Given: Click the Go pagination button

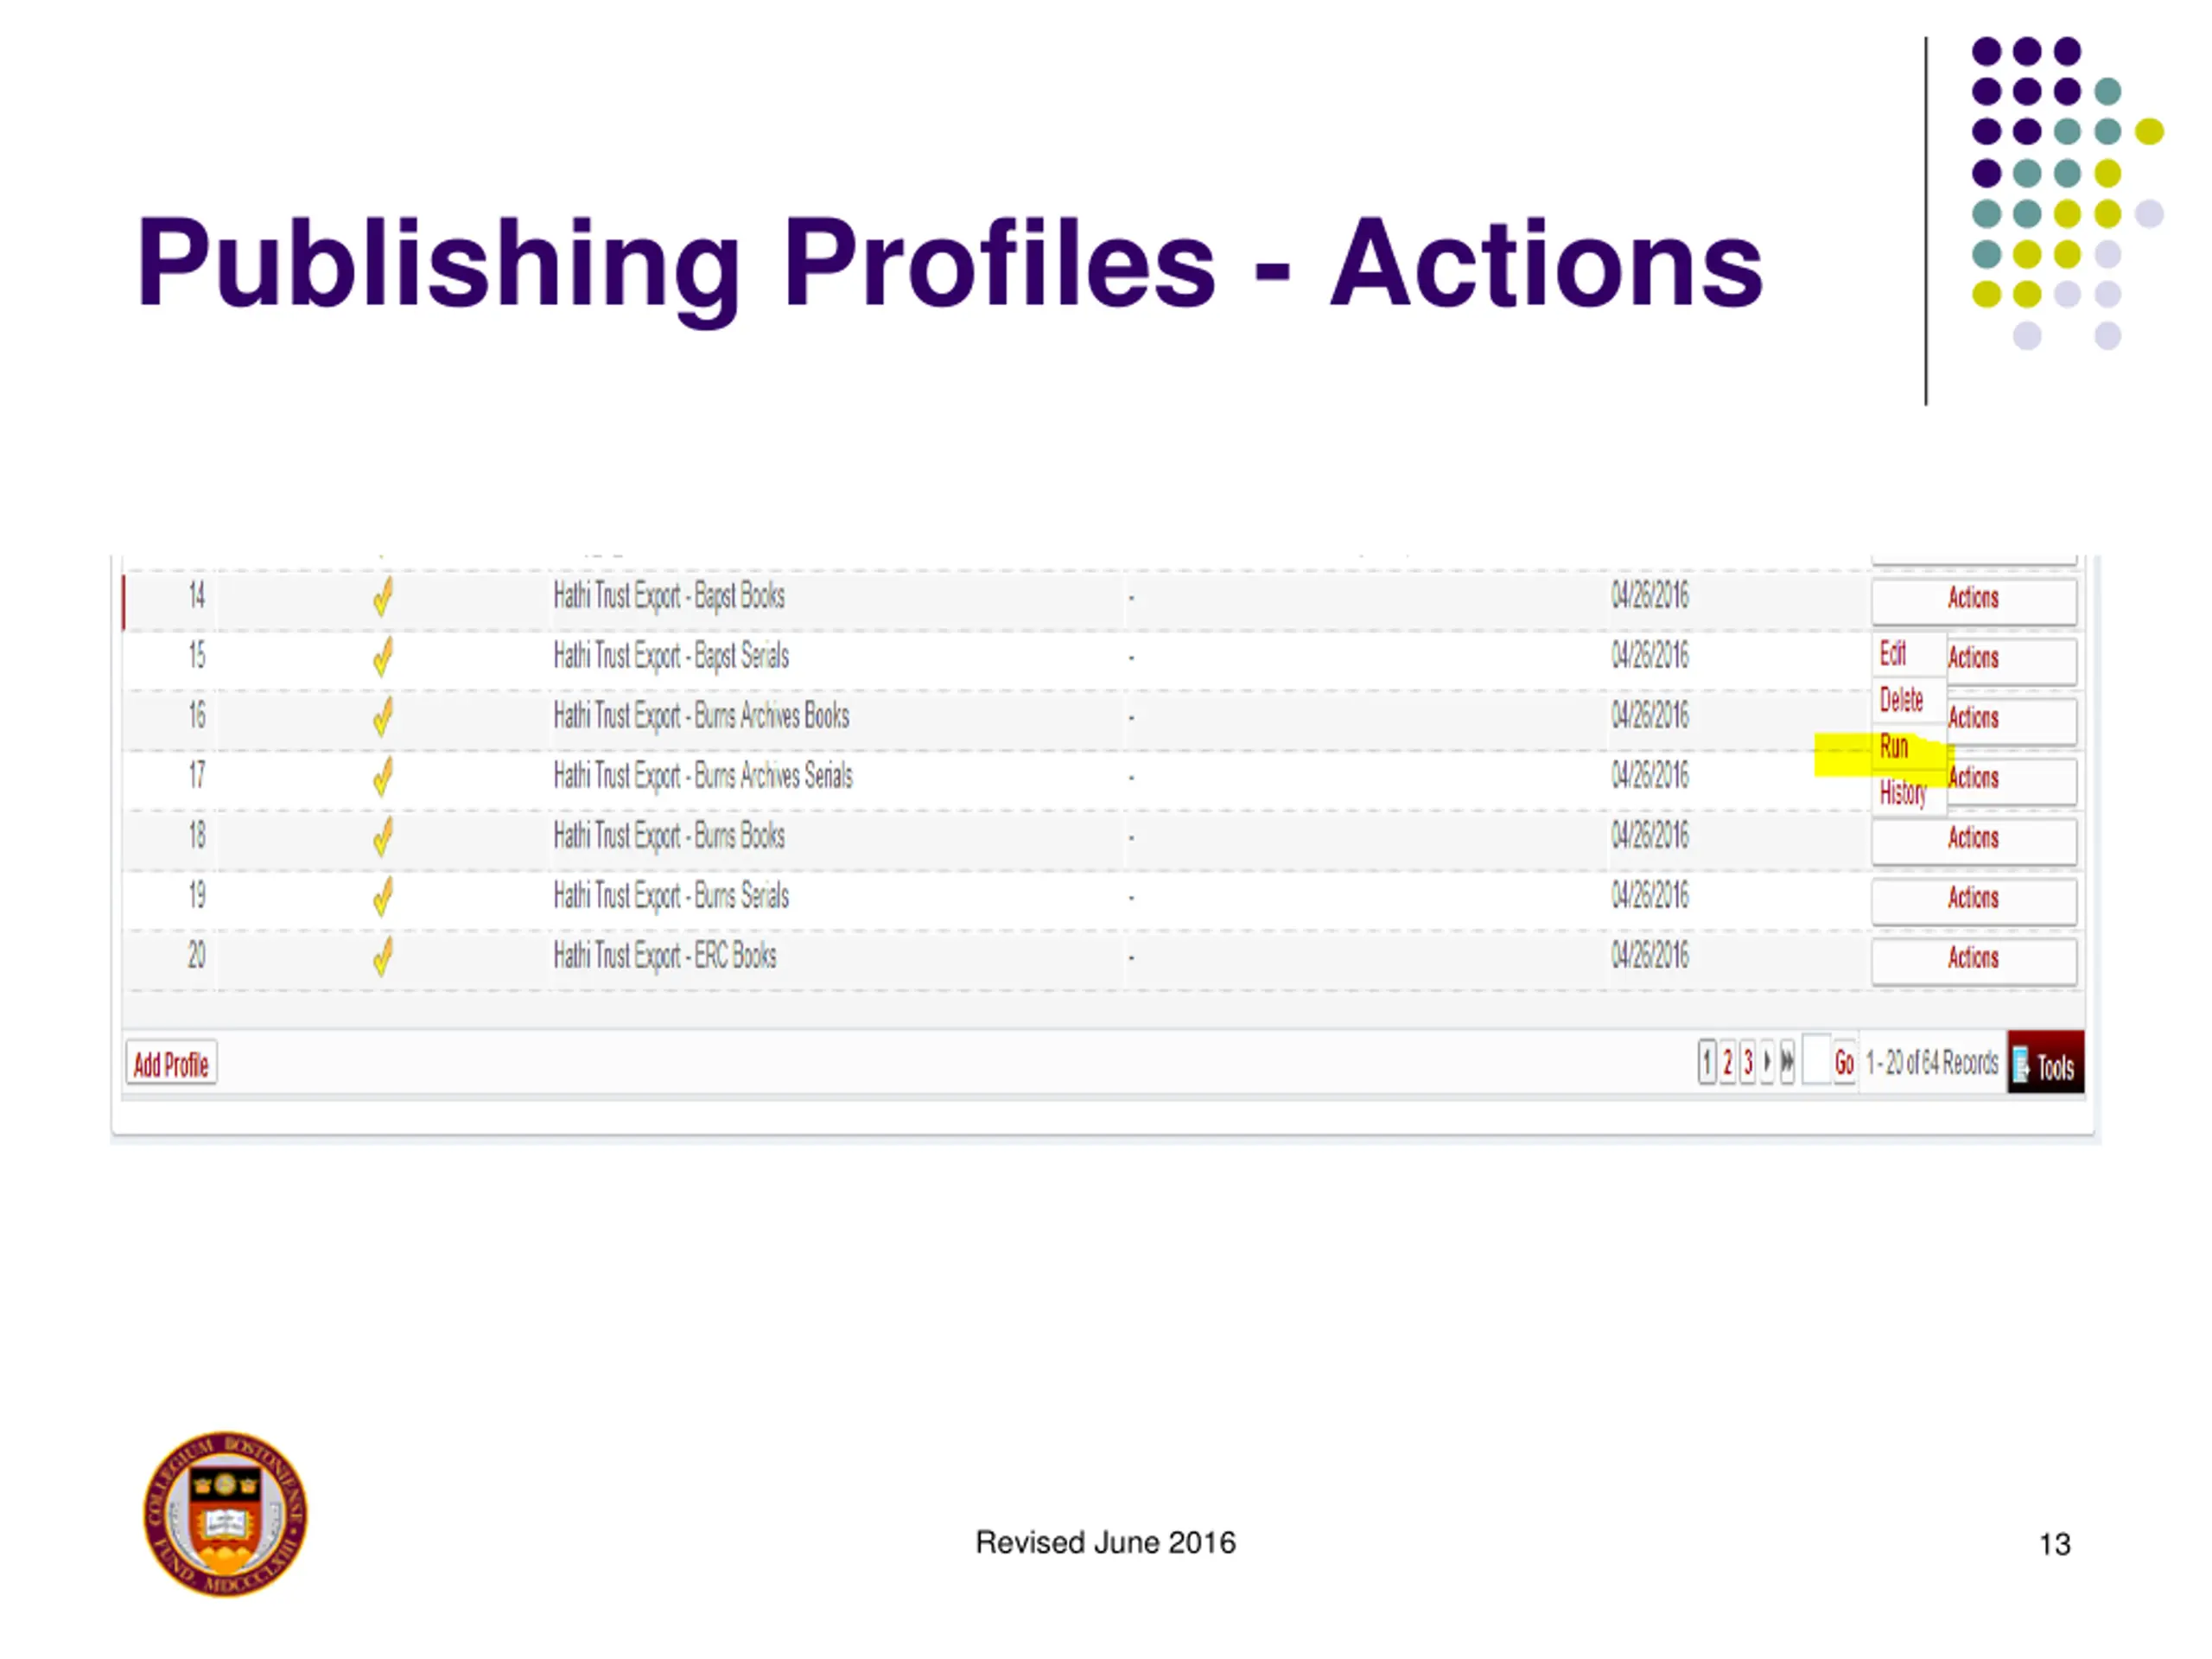Looking at the screenshot, I should click(1844, 1063).
